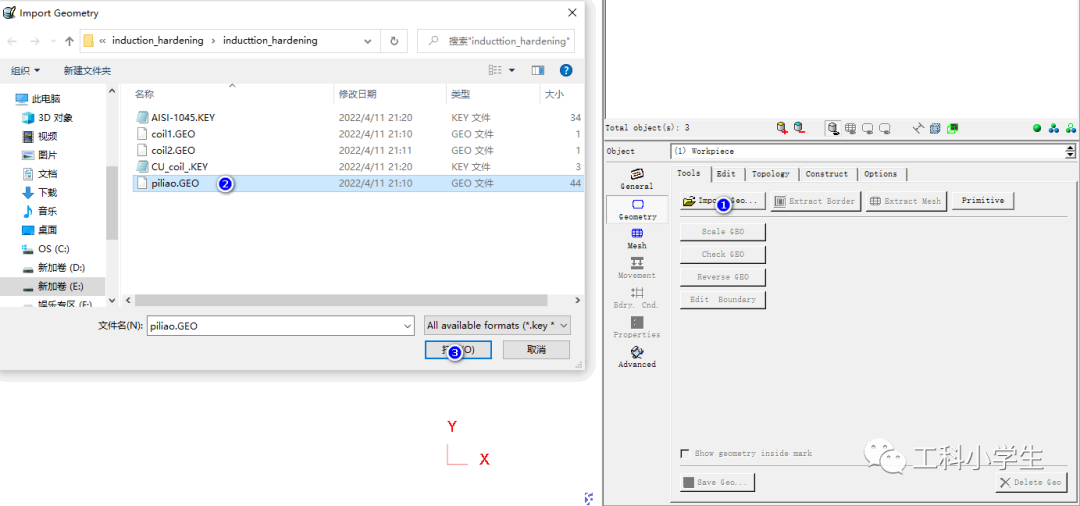Click the green and blue spheres icon
This screenshot has height=506, width=1080.
pyautogui.click(x=1071, y=128)
